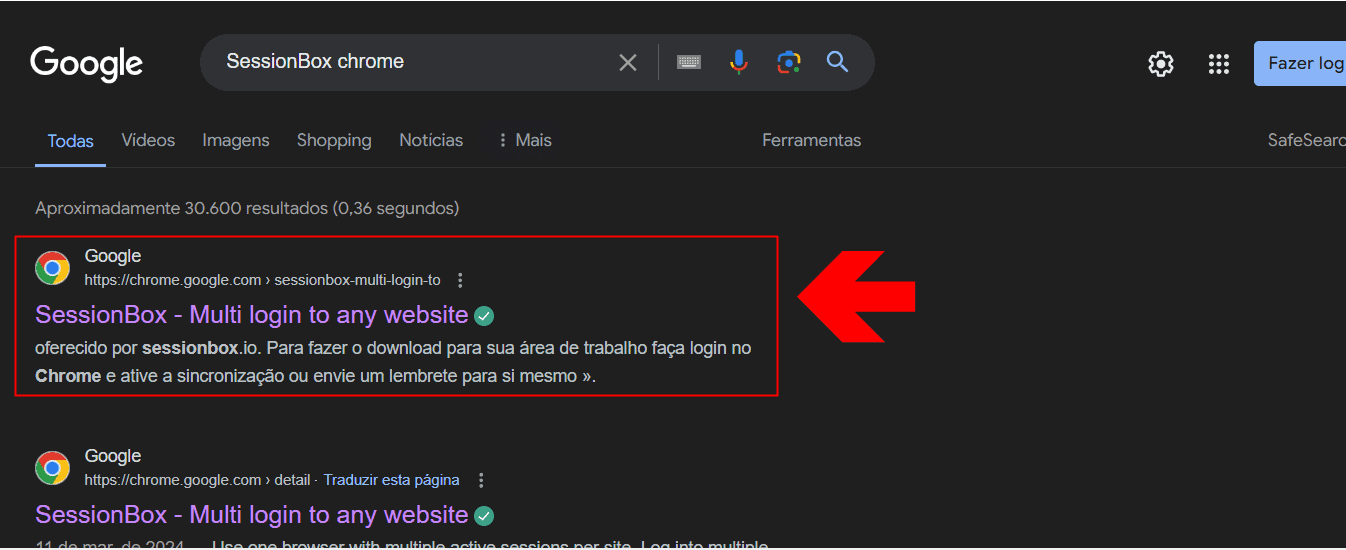
Task: Open the Ferramentas options
Action: (811, 140)
